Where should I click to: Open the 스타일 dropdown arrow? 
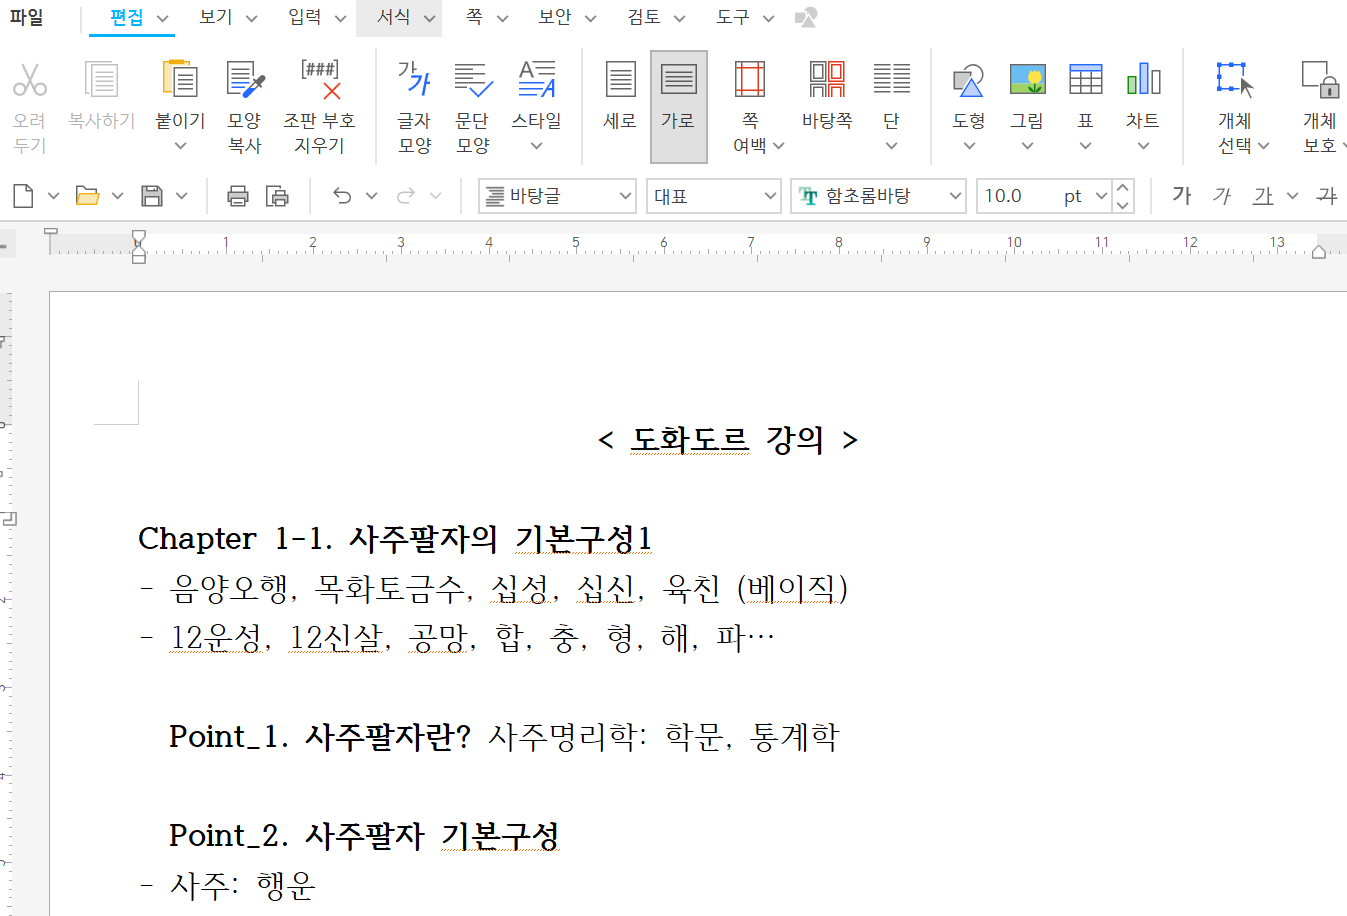[x=537, y=146]
